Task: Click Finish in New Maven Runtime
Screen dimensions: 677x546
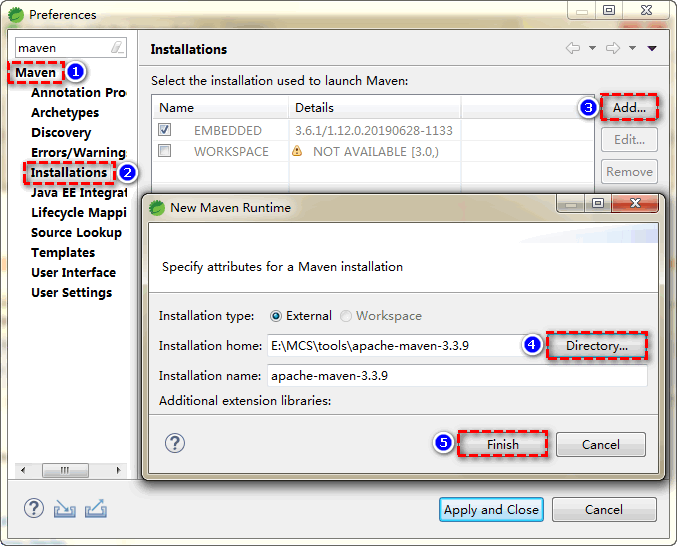Action: point(503,444)
